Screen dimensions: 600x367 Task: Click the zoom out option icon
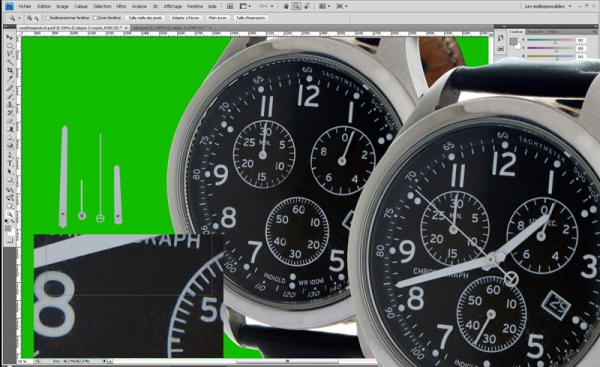coord(36,18)
